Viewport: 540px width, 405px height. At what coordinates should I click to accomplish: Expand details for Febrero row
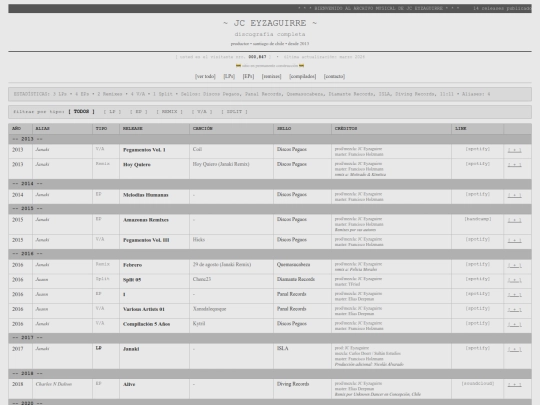pos(514,265)
